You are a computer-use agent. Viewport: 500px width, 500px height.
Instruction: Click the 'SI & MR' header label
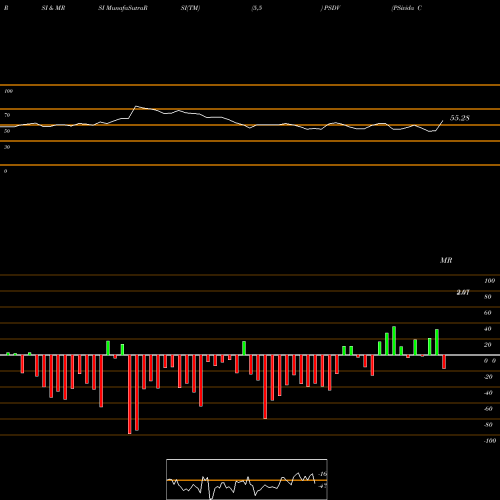[53, 8]
